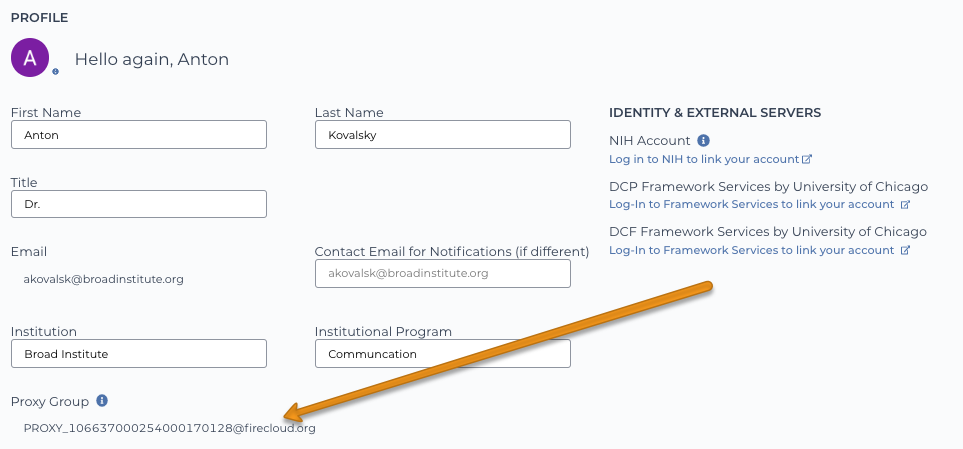
Task: Click the First Name field with Anton
Action: coord(139,135)
